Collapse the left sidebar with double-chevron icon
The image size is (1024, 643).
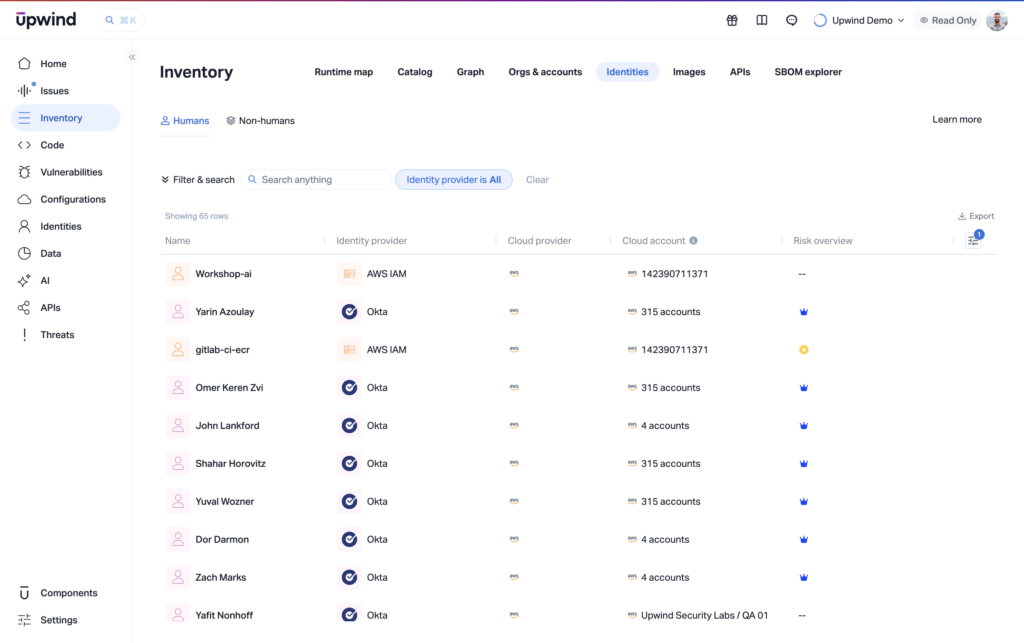(x=132, y=57)
